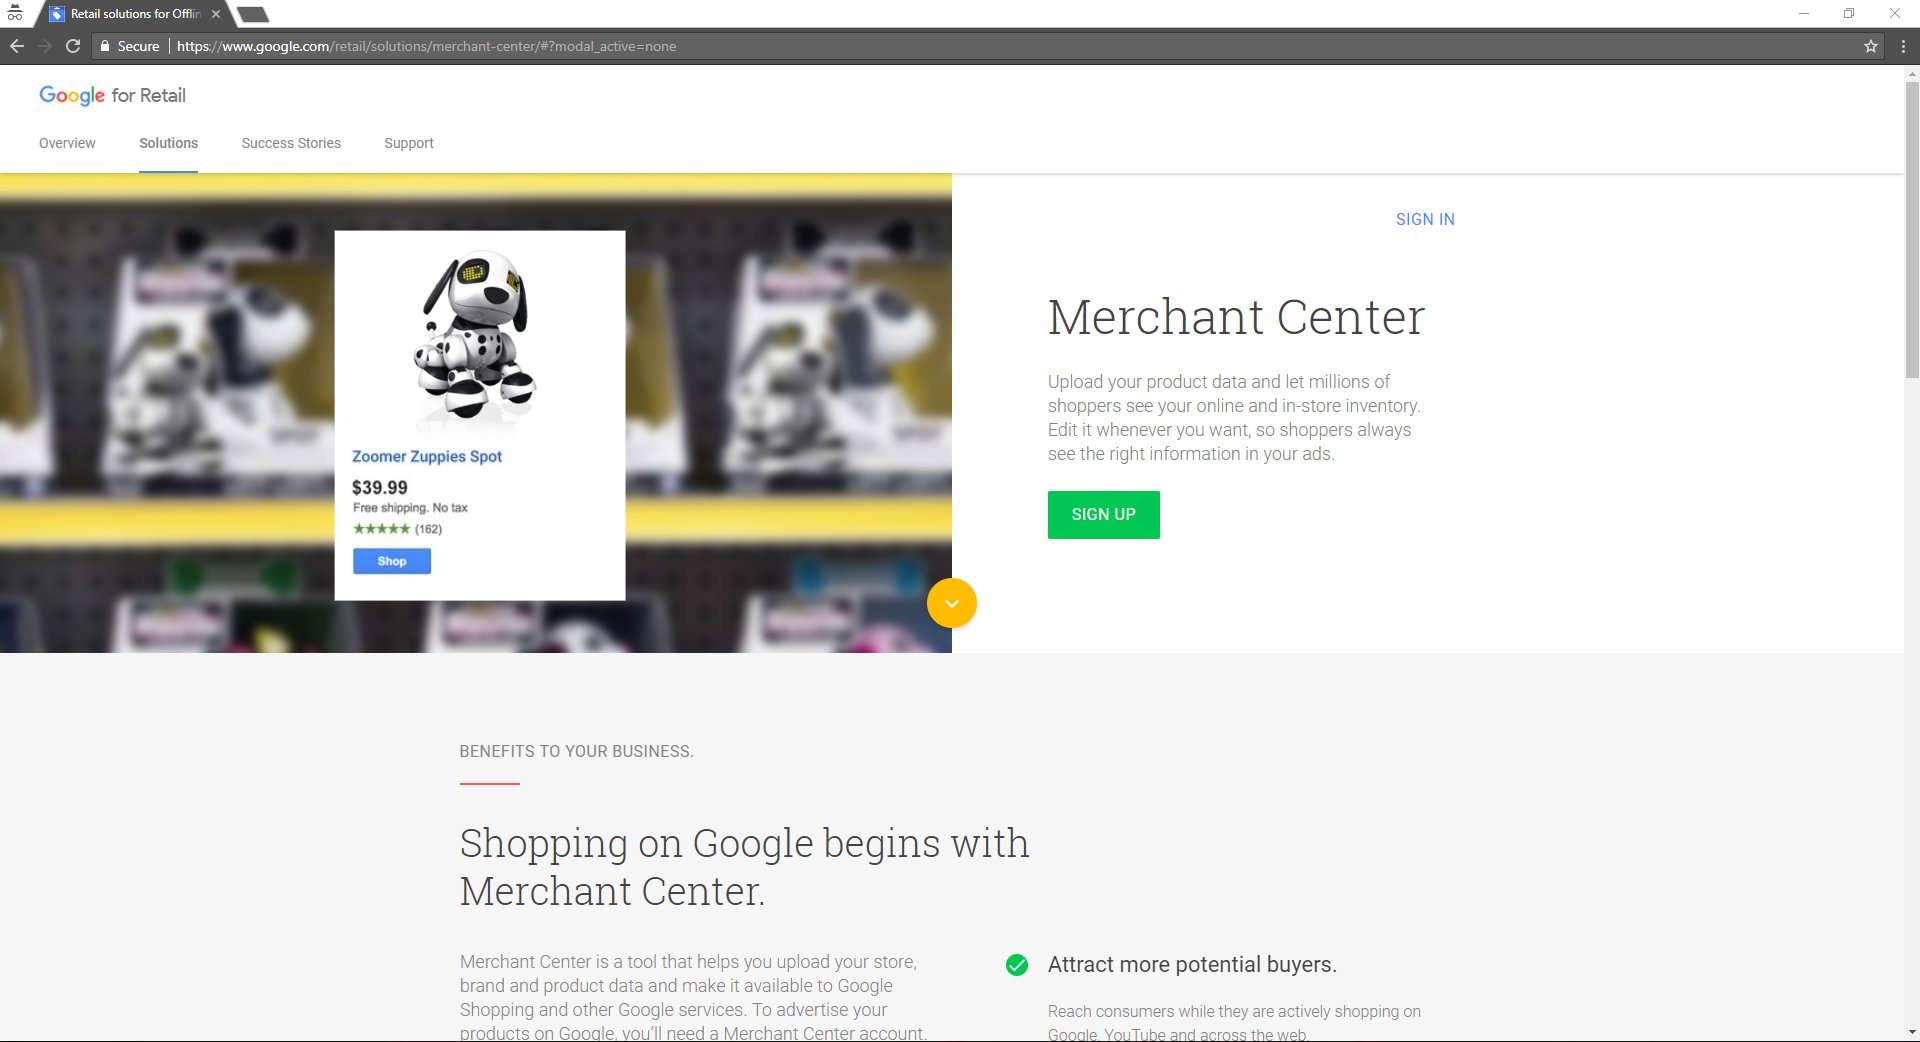
Task: Click the green SIGN UP button
Action: (x=1104, y=515)
